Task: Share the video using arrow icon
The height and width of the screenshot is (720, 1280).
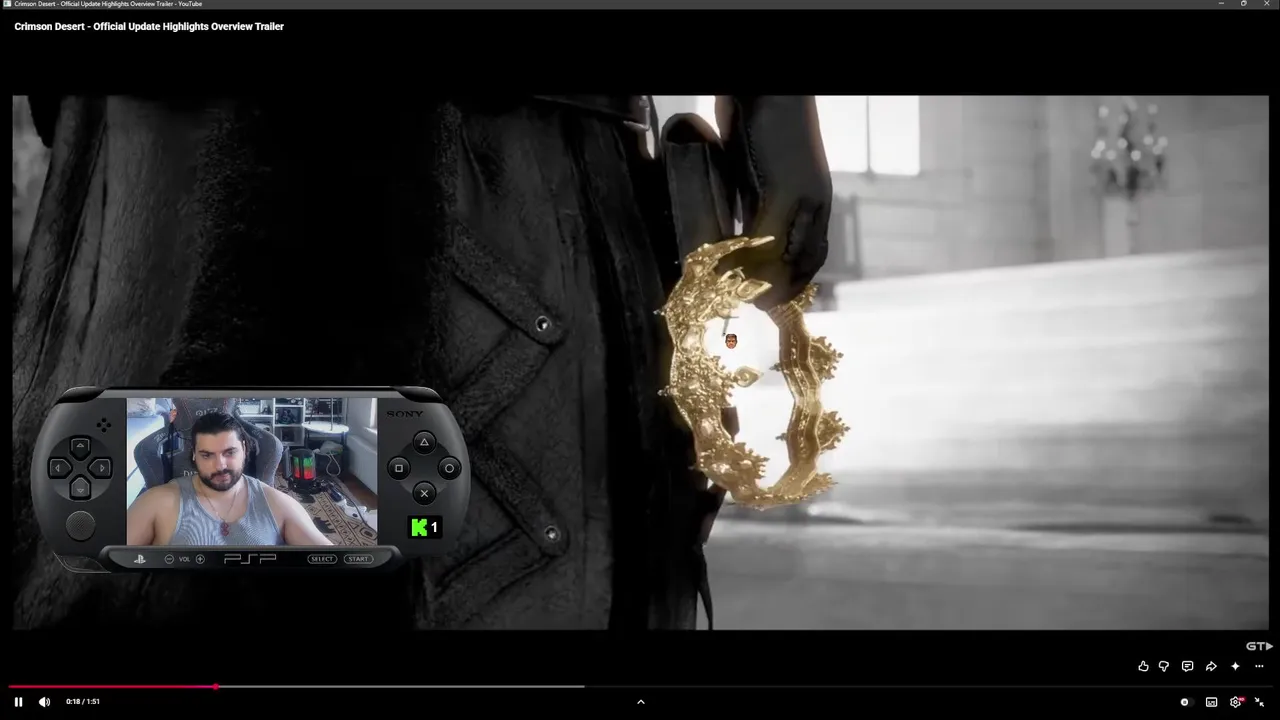Action: point(1211,666)
